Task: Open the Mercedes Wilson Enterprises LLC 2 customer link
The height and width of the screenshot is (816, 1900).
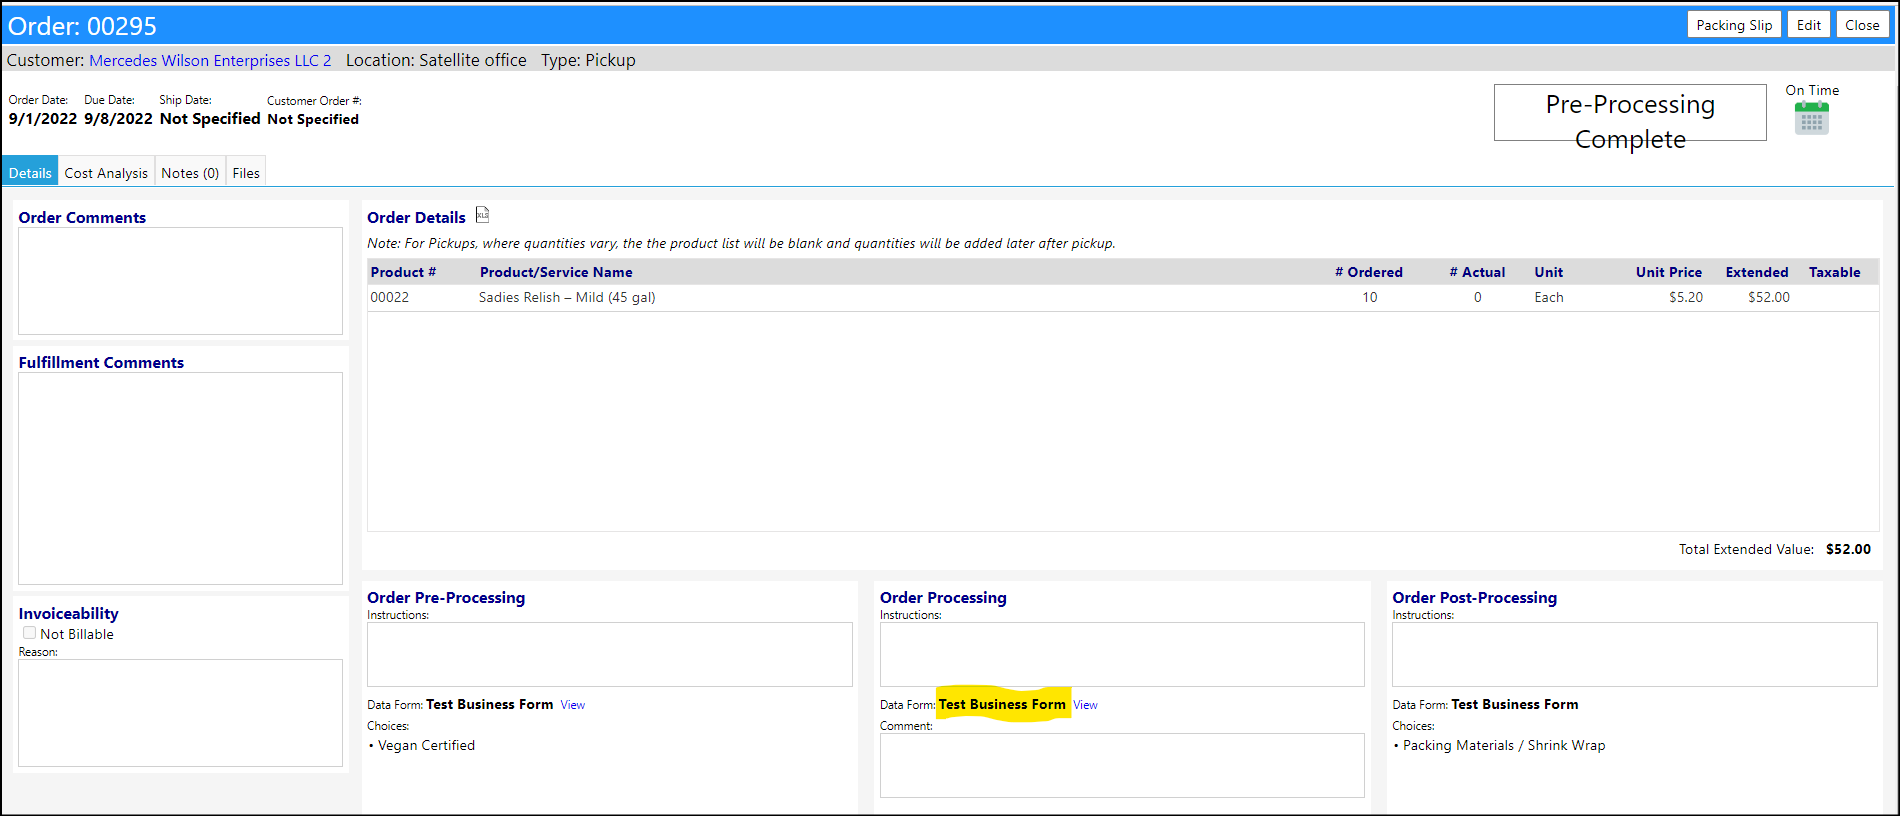Action: pos(210,60)
